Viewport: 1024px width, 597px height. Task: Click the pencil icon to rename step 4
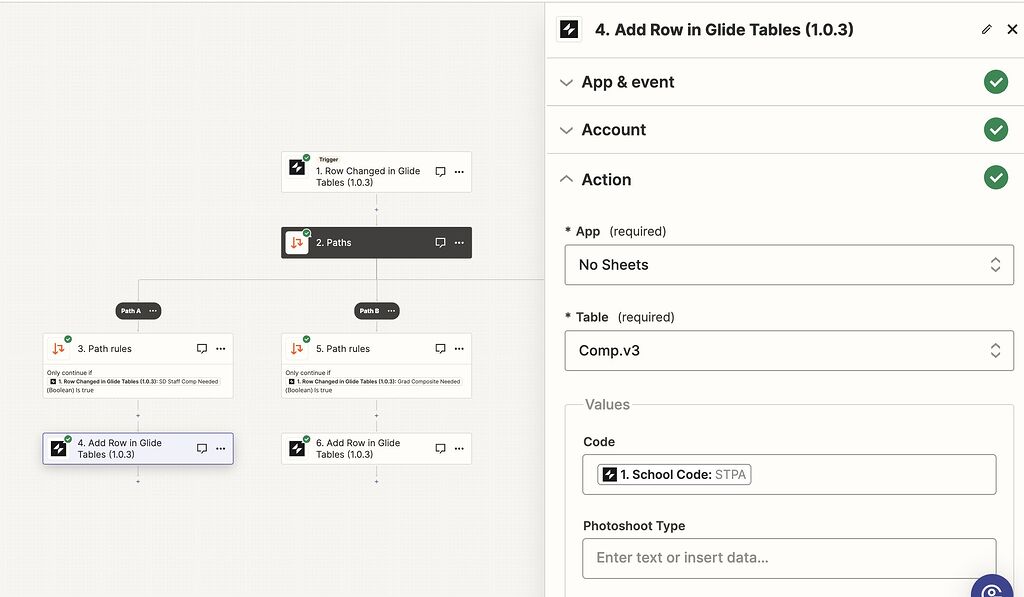point(986,29)
